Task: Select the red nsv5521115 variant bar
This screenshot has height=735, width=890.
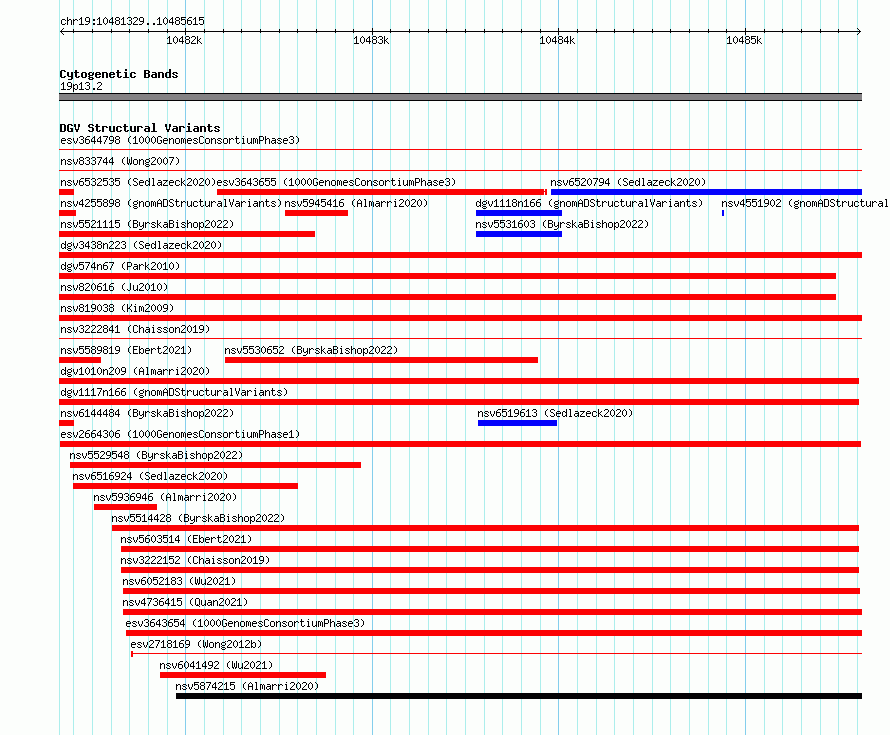Action: point(187,234)
